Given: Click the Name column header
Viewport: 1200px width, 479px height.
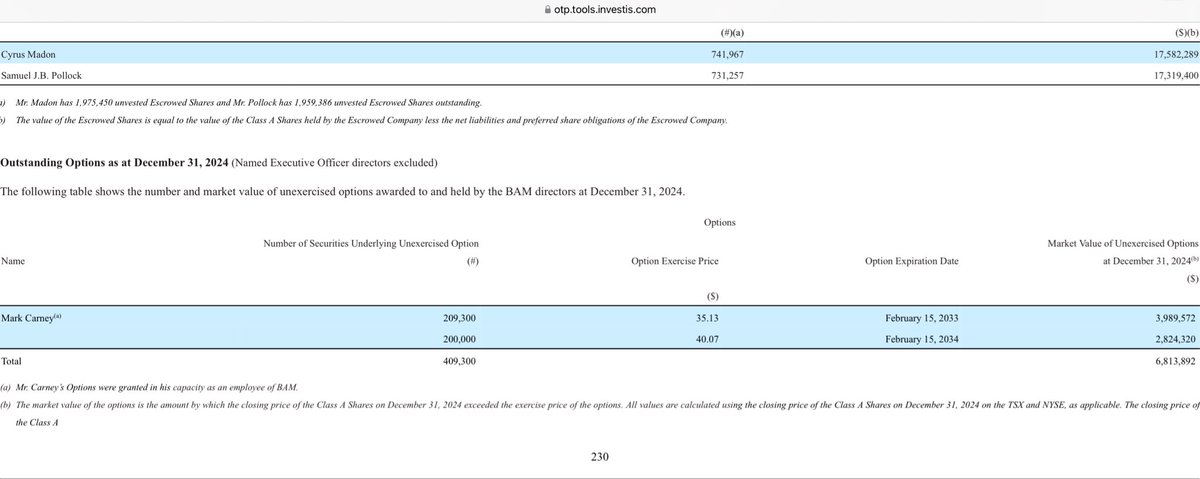Looking at the screenshot, I should pyautogui.click(x=15, y=261).
